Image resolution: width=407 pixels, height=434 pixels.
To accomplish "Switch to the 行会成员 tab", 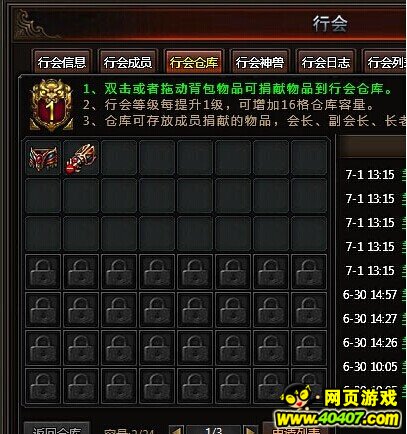I will click(x=128, y=62).
